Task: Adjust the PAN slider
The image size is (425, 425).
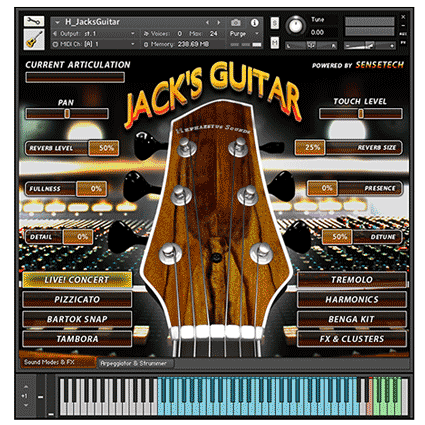Action: pyautogui.click(x=67, y=114)
